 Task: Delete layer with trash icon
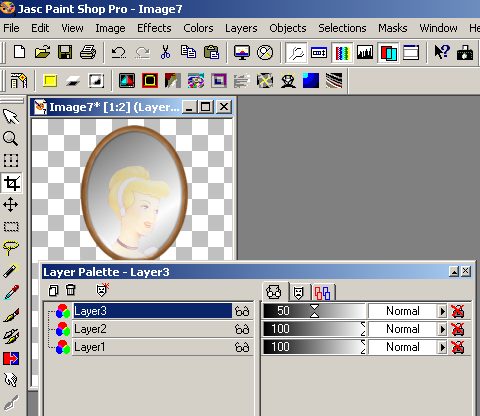(71, 290)
